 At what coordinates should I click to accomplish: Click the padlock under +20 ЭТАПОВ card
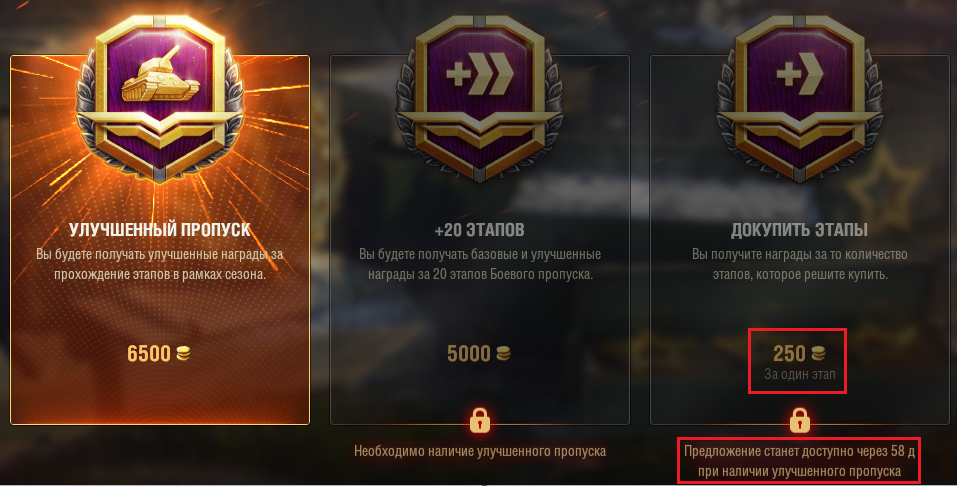tap(480, 420)
